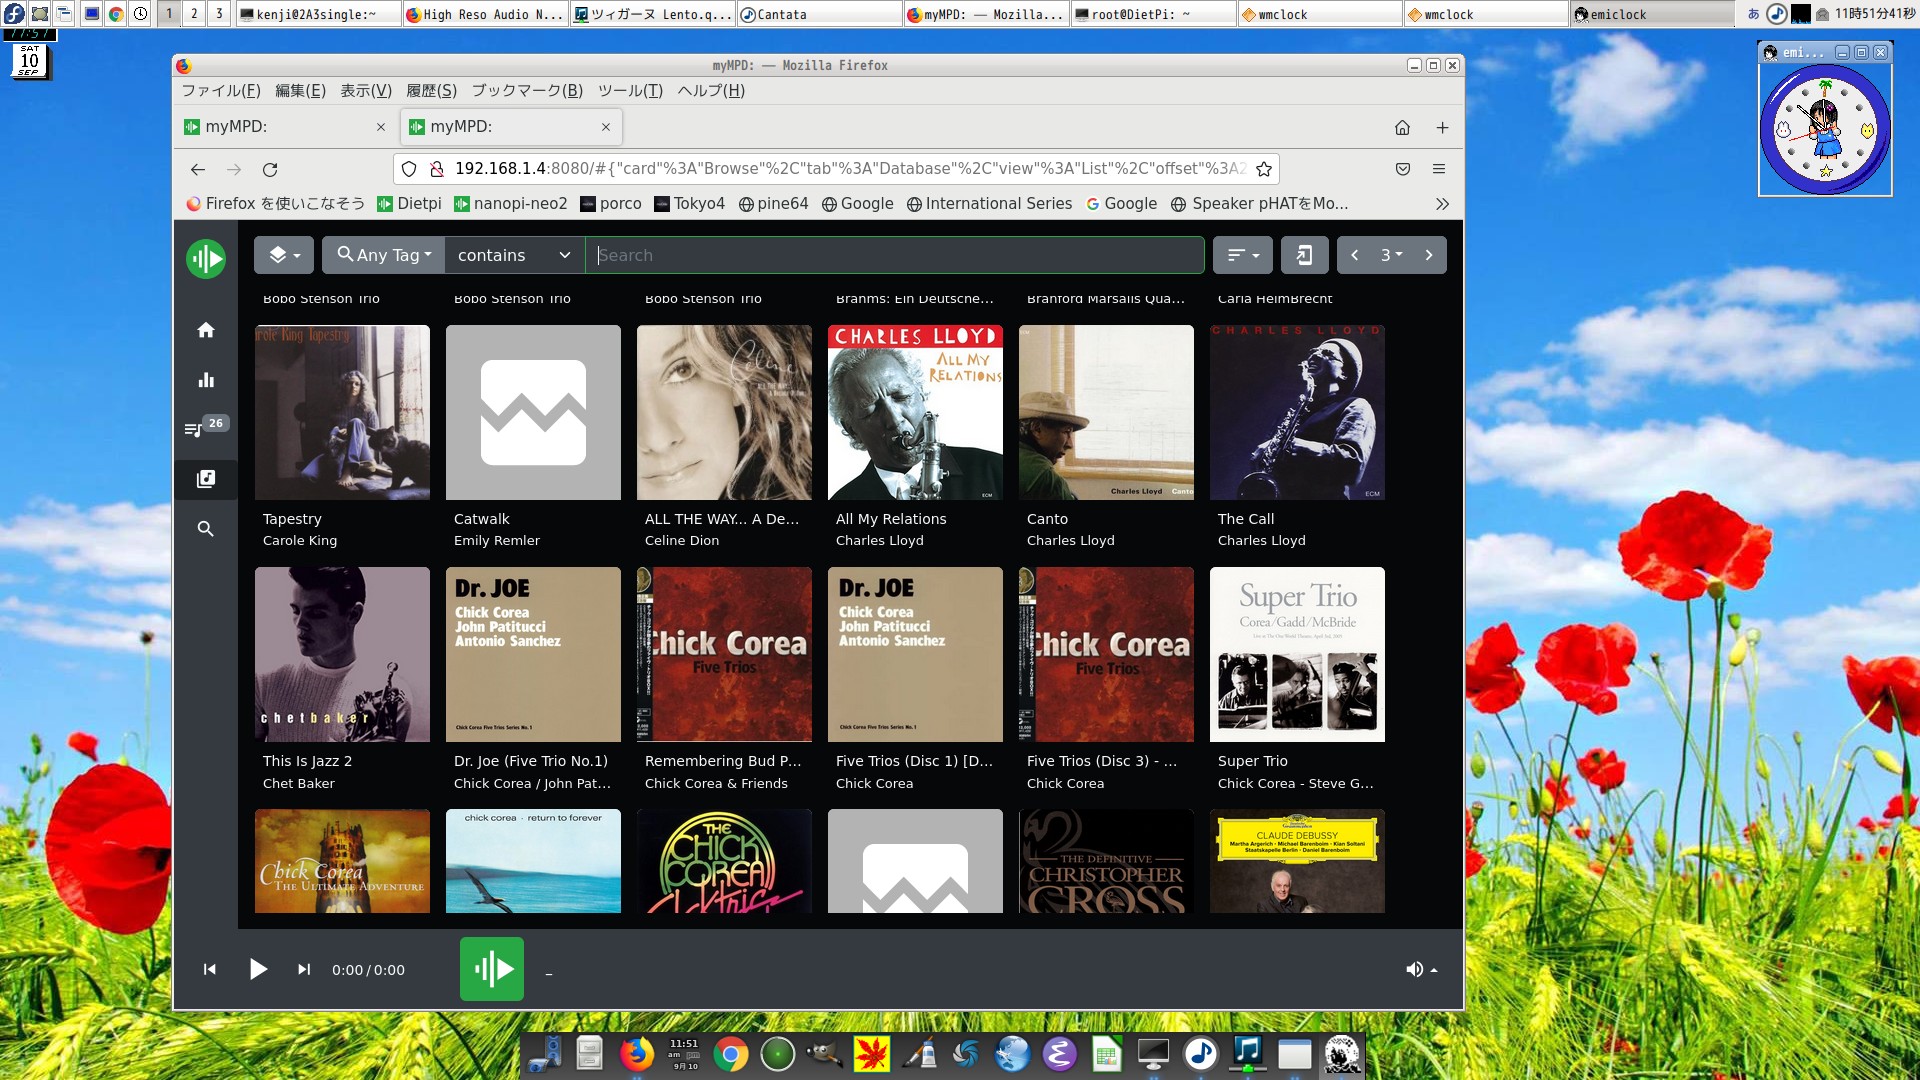Go to next page with the right chevron

pyautogui.click(x=1429, y=255)
